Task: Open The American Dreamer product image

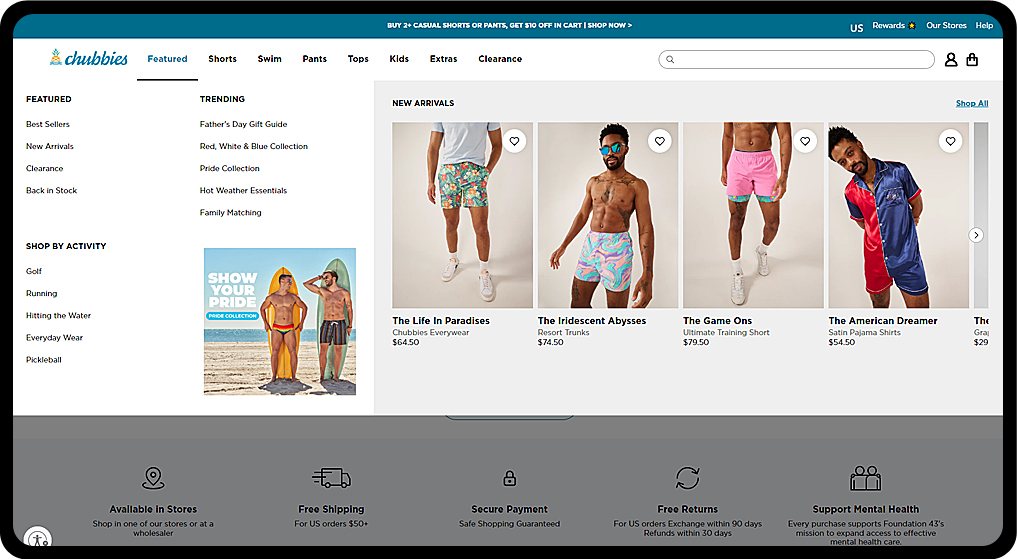Action: pyautogui.click(x=898, y=215)
